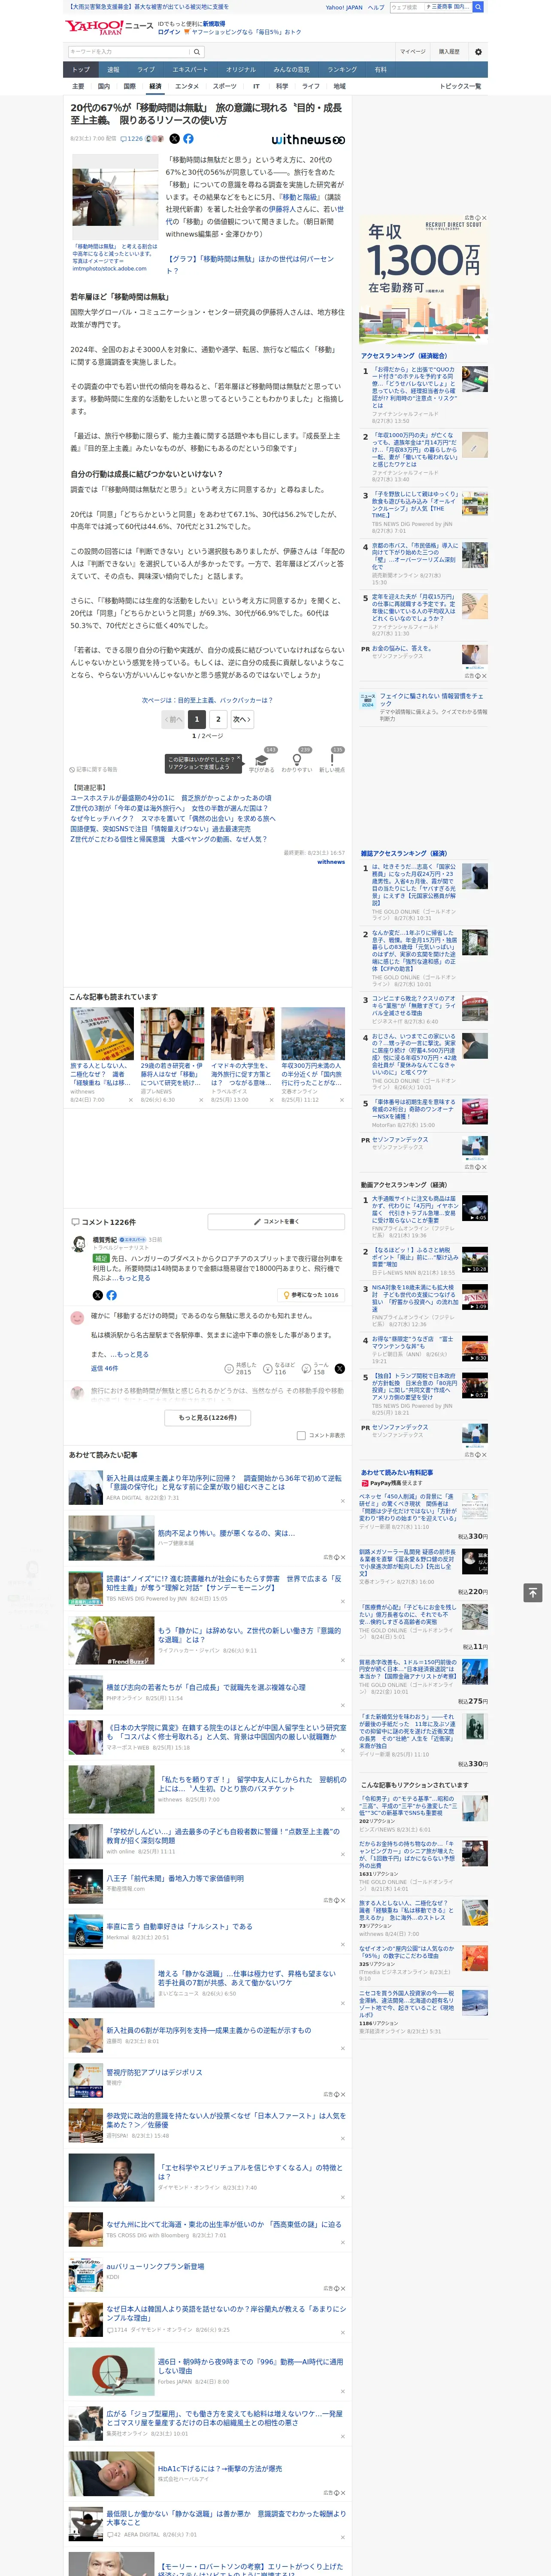551x2576 pixels.
Task: Report the article via 記事に関する報告
Action: point(94,769)
